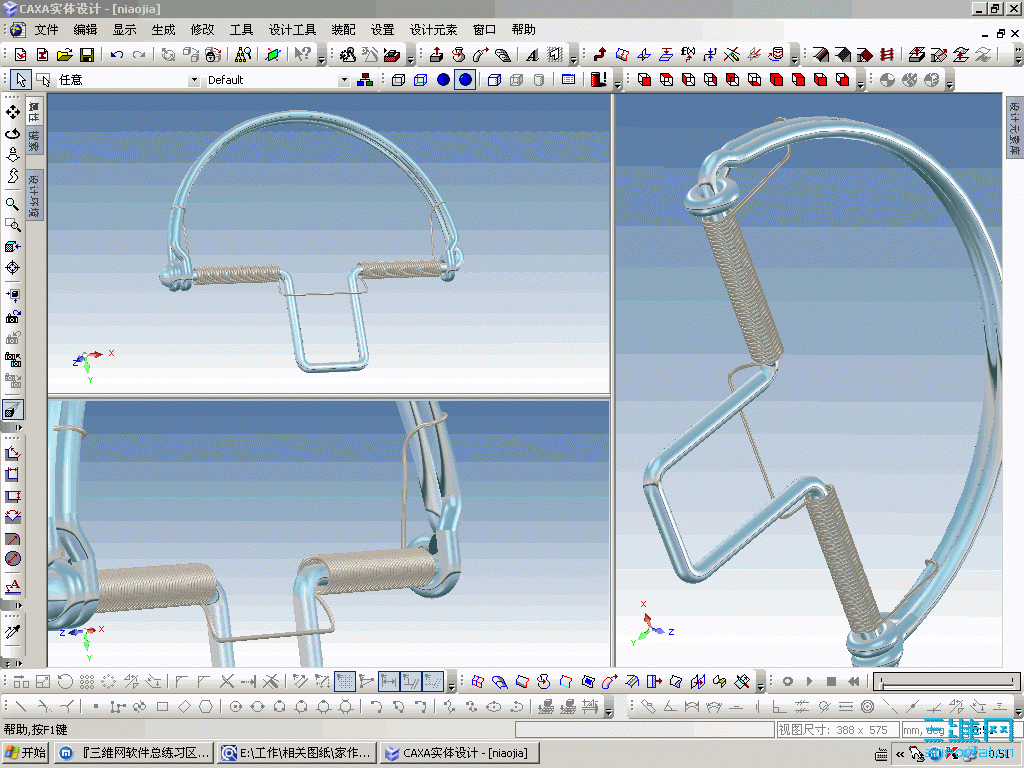
Task: Click the concentric circles constraint icon
Action: tap(867, 706)
